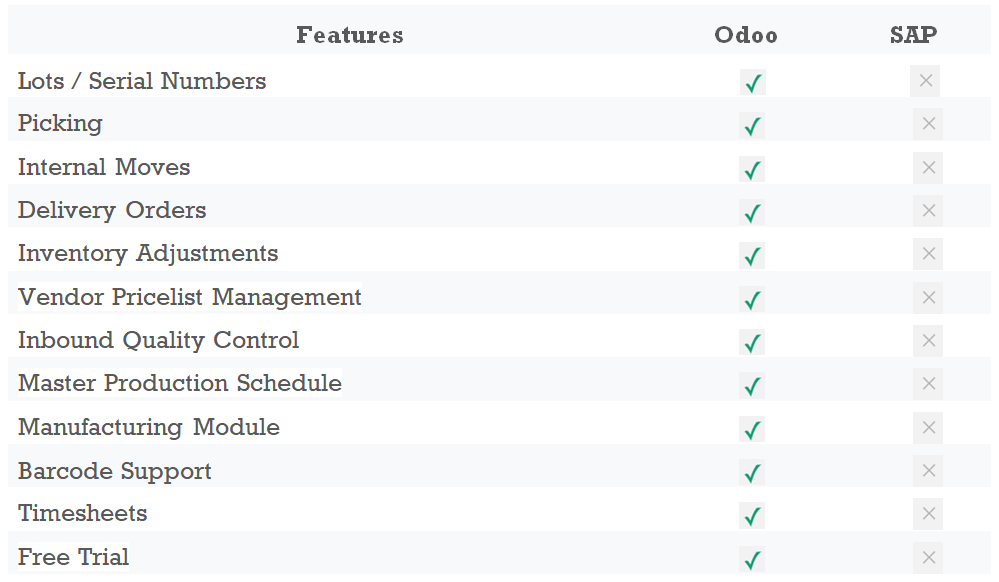
Task: Click the SAP column header
Action: [x=914, y=34]
